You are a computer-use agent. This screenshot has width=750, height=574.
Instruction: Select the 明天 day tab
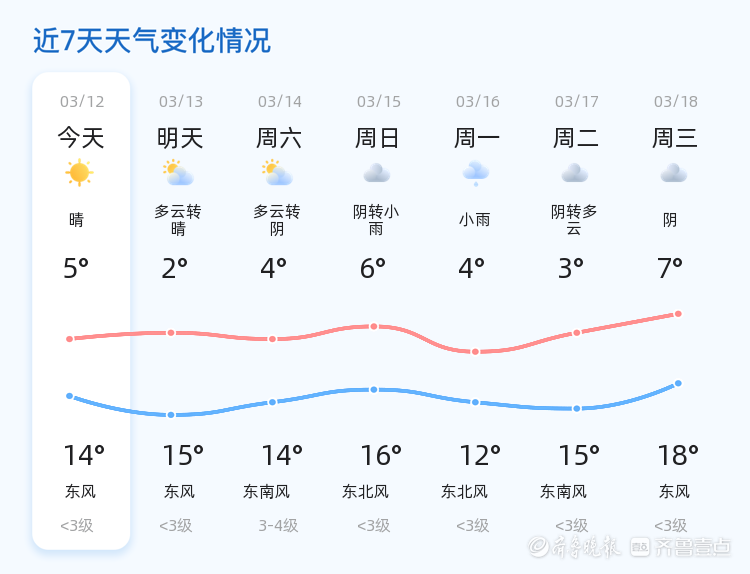180,138
